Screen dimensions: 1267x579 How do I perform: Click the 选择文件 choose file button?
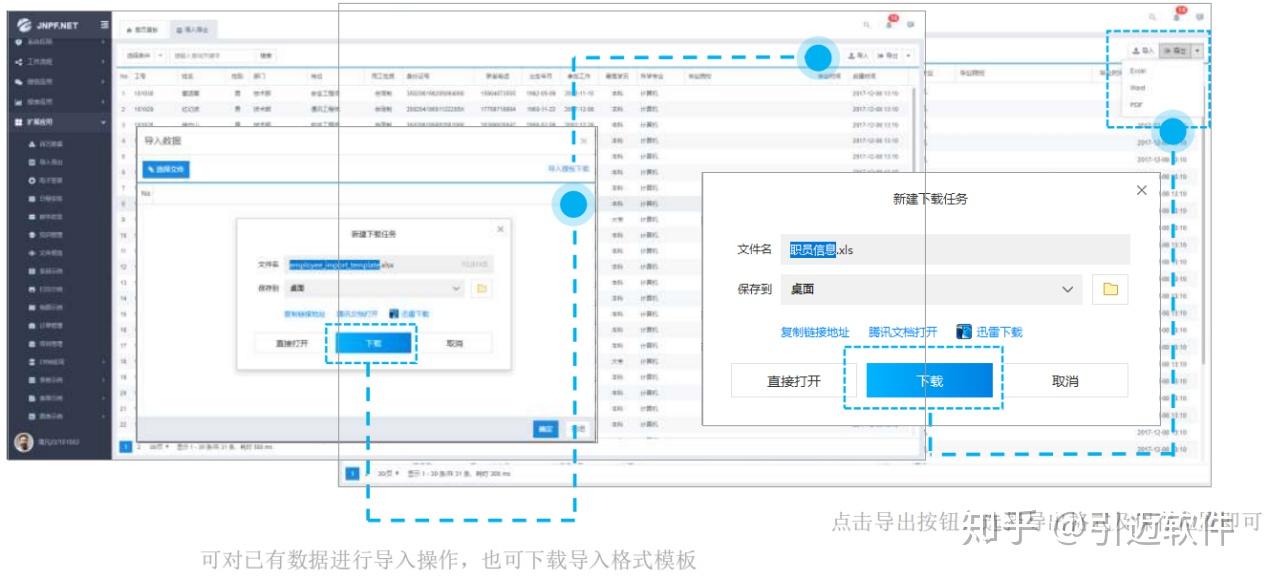[x=166, y=168]
